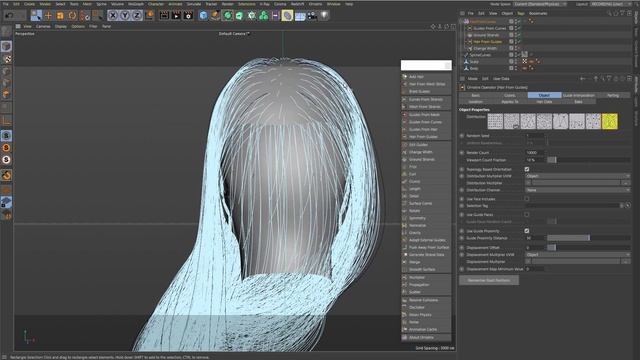The height and width of the screenshot is (360, 640).
Task: Select the Move tool in top toolbar
Action: point(48,16)
